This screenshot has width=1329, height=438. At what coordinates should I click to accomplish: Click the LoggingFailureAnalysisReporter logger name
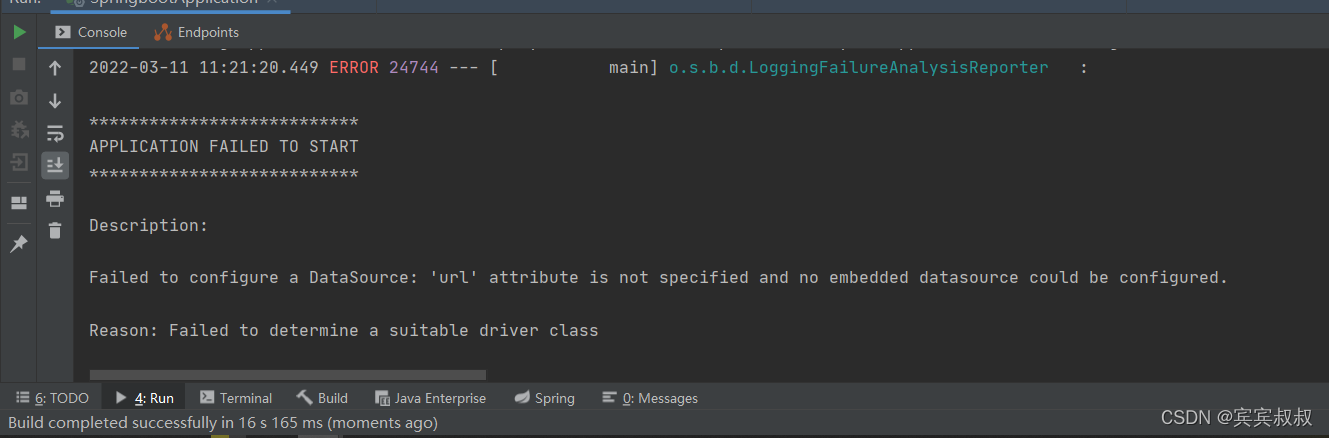(x=859, y=68)
